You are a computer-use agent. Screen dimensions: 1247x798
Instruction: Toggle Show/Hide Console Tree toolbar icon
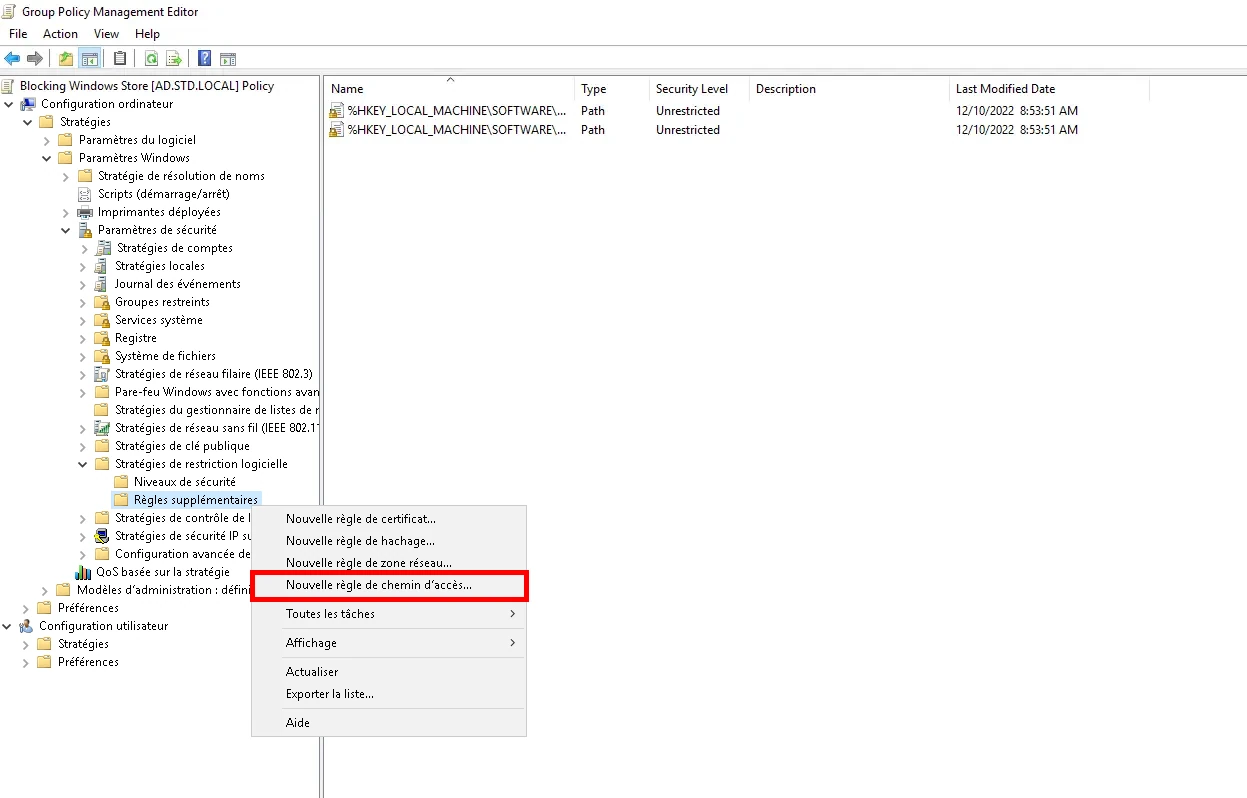click(90, 59)
